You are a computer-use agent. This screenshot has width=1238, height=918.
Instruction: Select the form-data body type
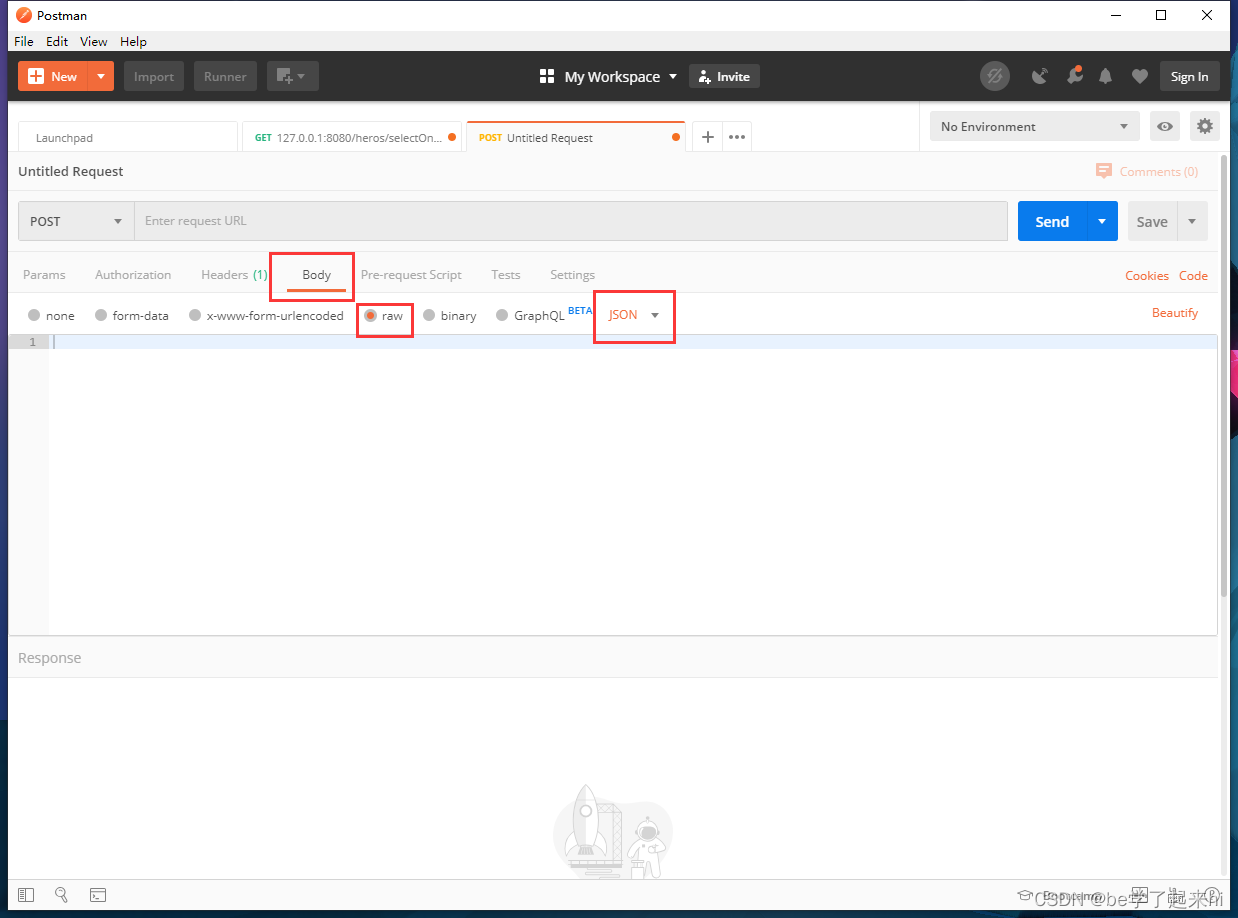(101, 315)
